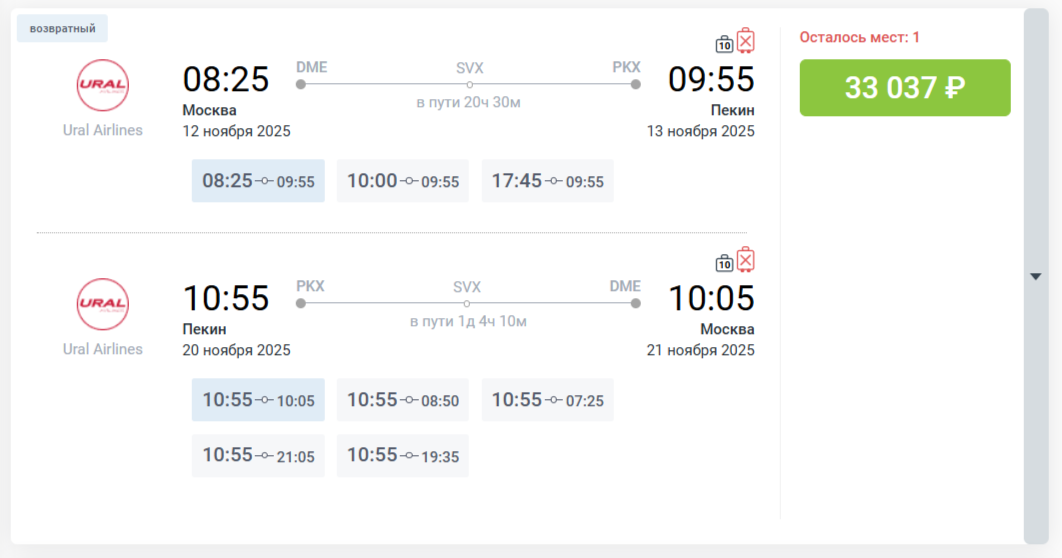Pick return flight 10:55 → 07:25
This screenshot has width=1062, height=558.
(547, 400)
